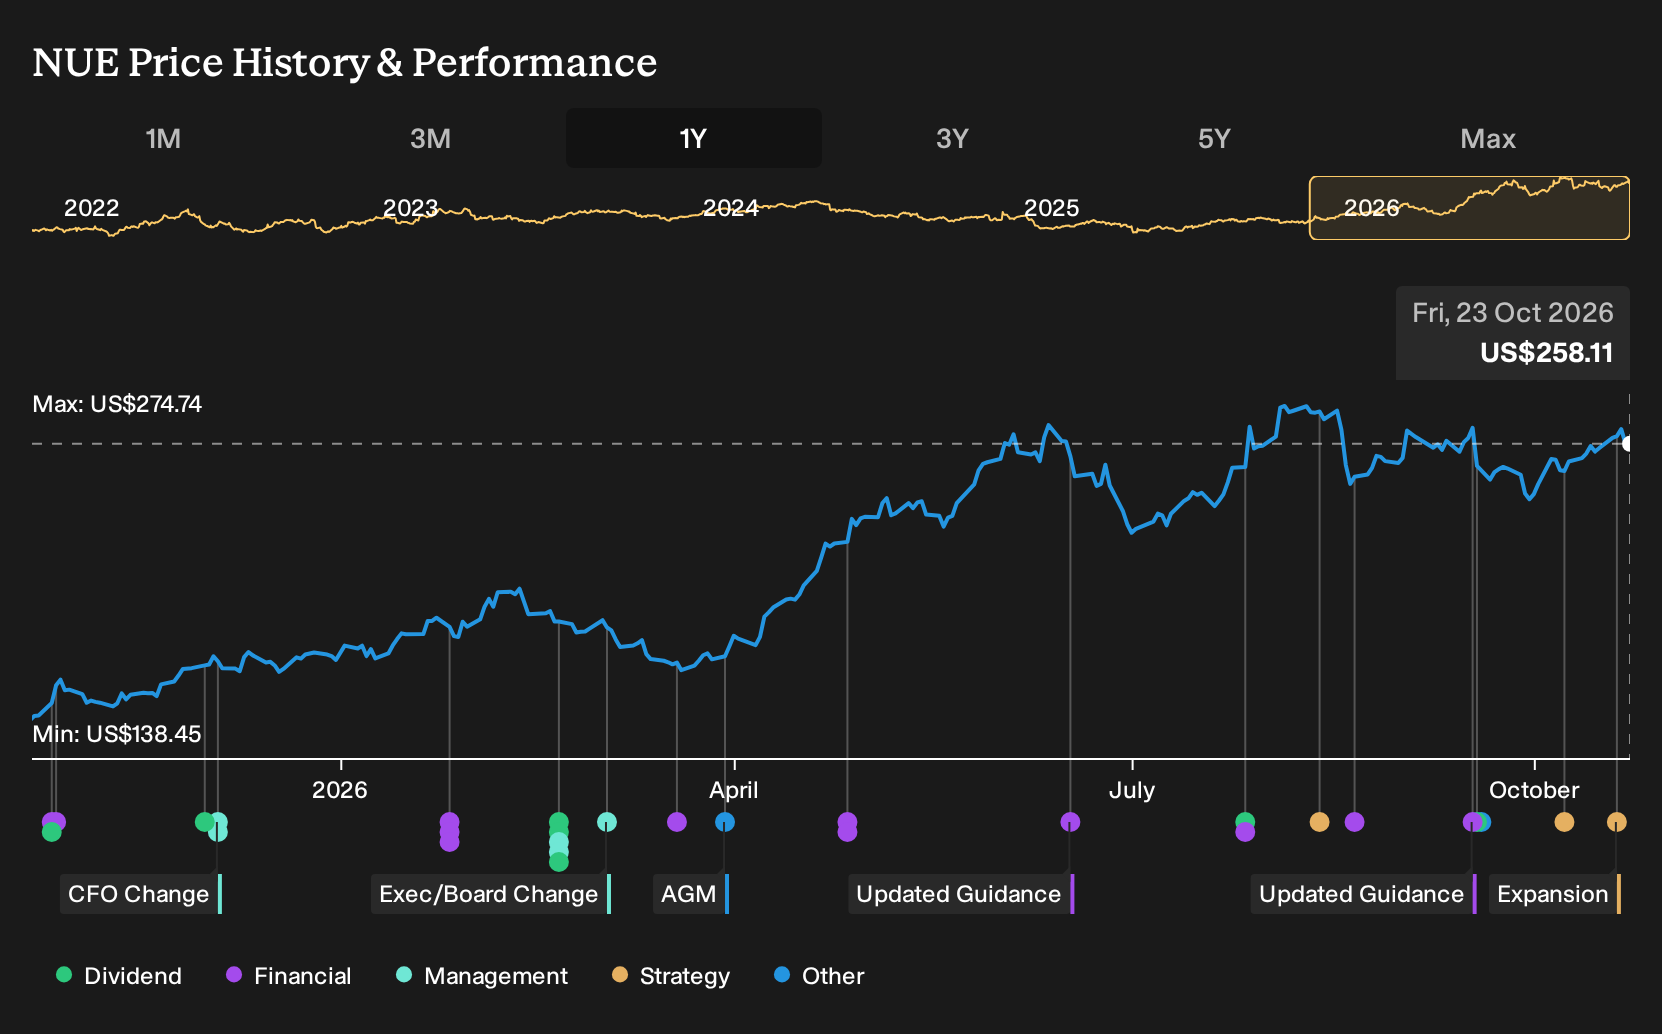Click the teal dot above Exec/Board Change label
1662x1034 pixels.
pos(607,822)
